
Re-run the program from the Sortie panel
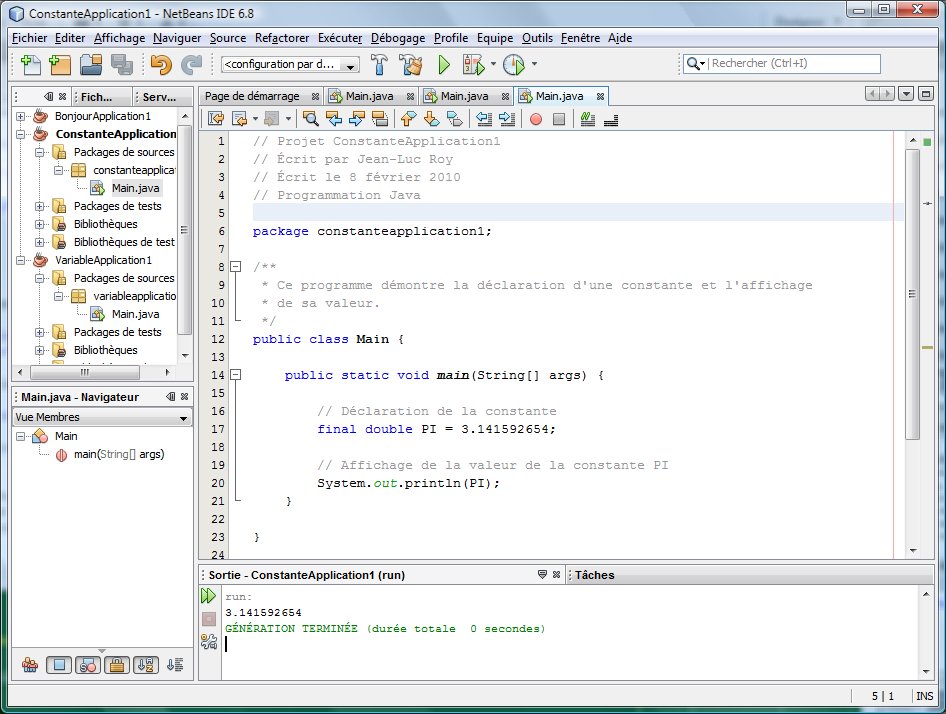click(x=208, y=596)
